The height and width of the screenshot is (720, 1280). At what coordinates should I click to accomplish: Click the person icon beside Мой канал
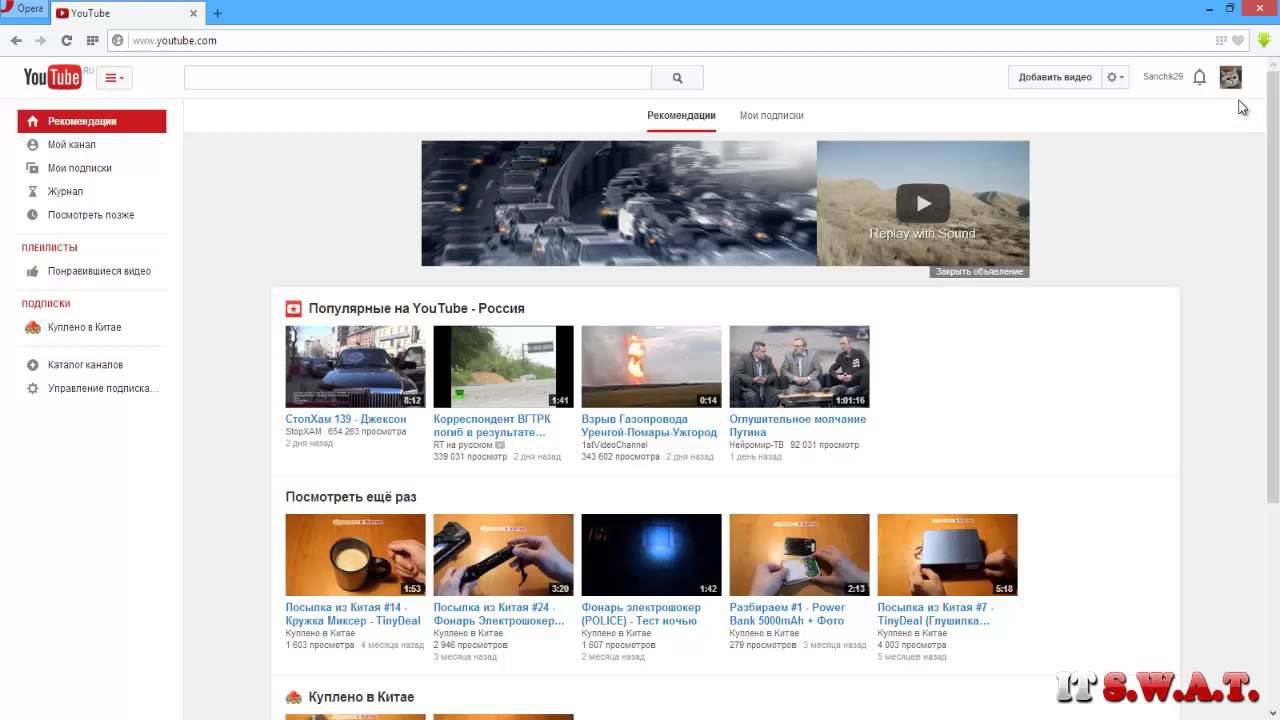(32, 145)
